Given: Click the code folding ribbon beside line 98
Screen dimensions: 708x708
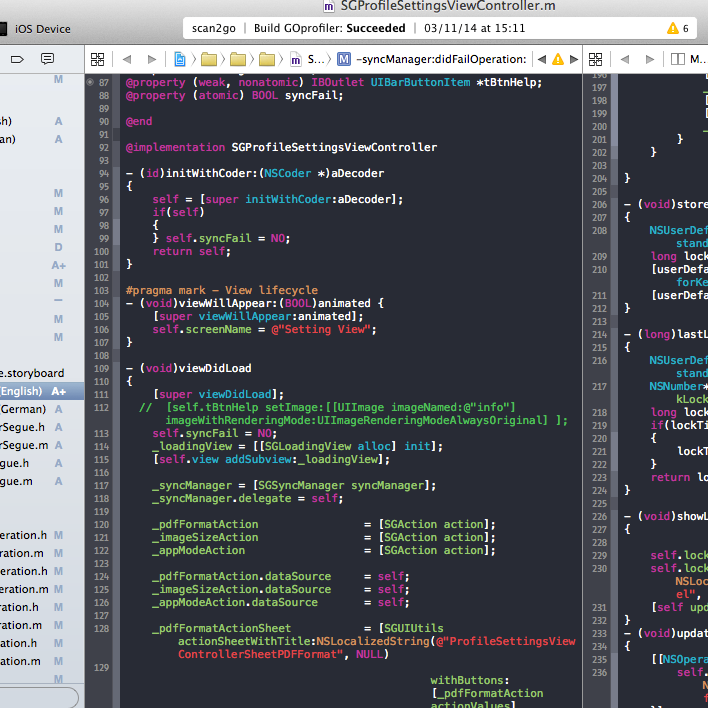Looking at the screenshot, I should tap(116, 225).
